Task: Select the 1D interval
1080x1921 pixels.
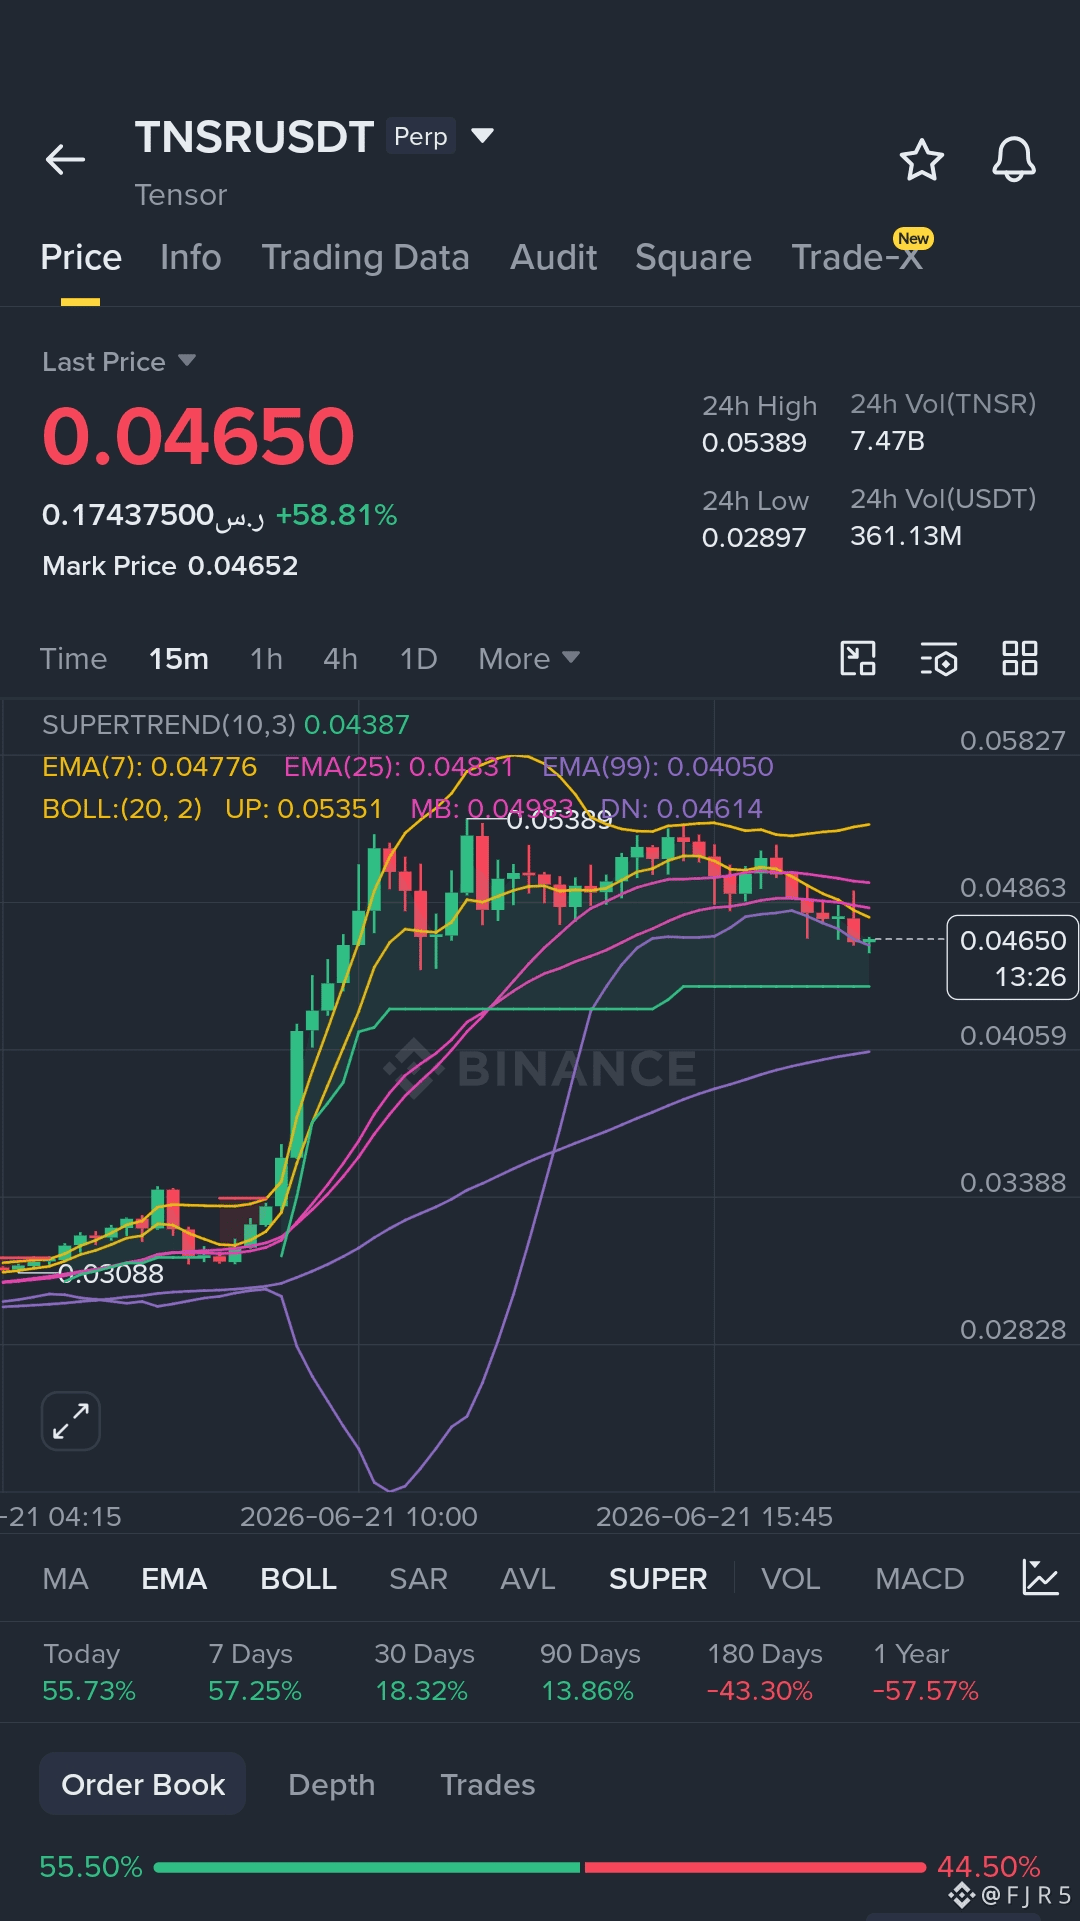Action: click(418, 658)
